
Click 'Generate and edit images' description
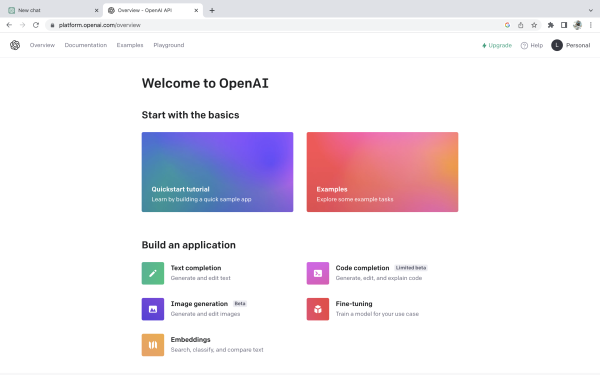(x=205, y=314)
